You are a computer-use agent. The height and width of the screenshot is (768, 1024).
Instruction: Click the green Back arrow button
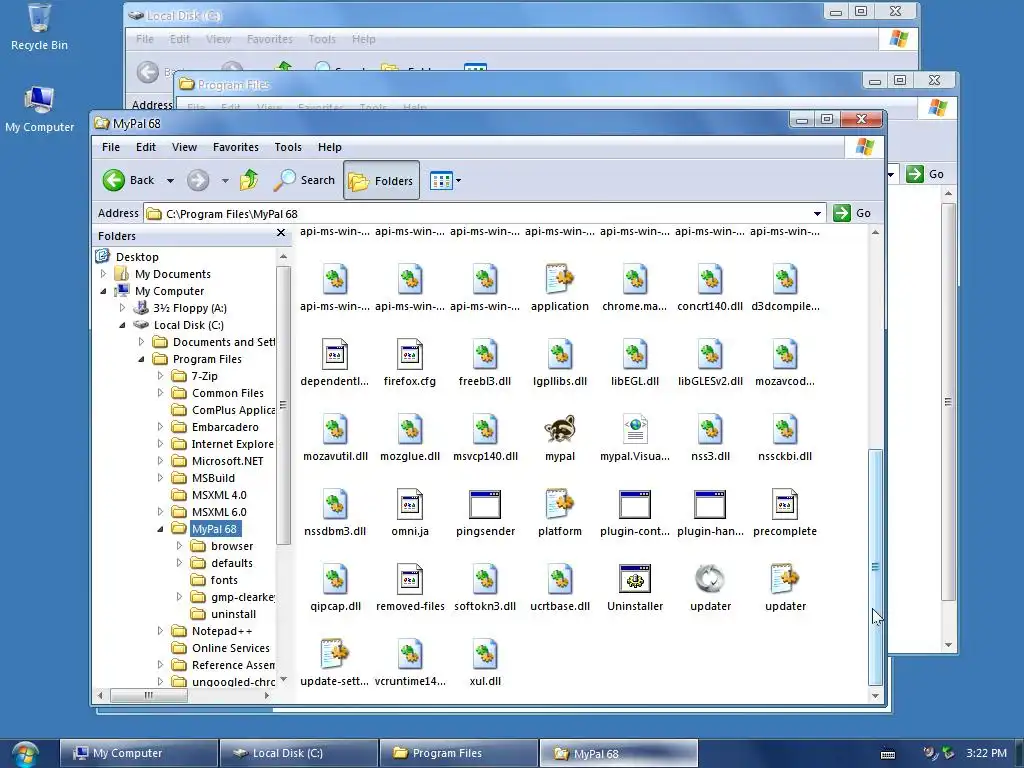(x=114, y=180)
